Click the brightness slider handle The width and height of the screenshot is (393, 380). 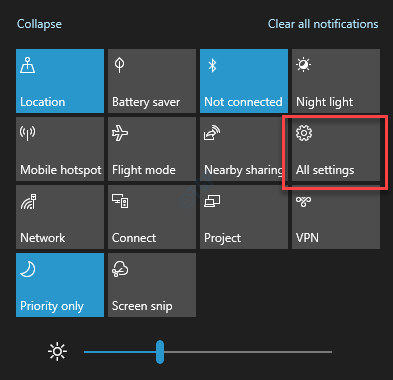(x=160, y=352)
